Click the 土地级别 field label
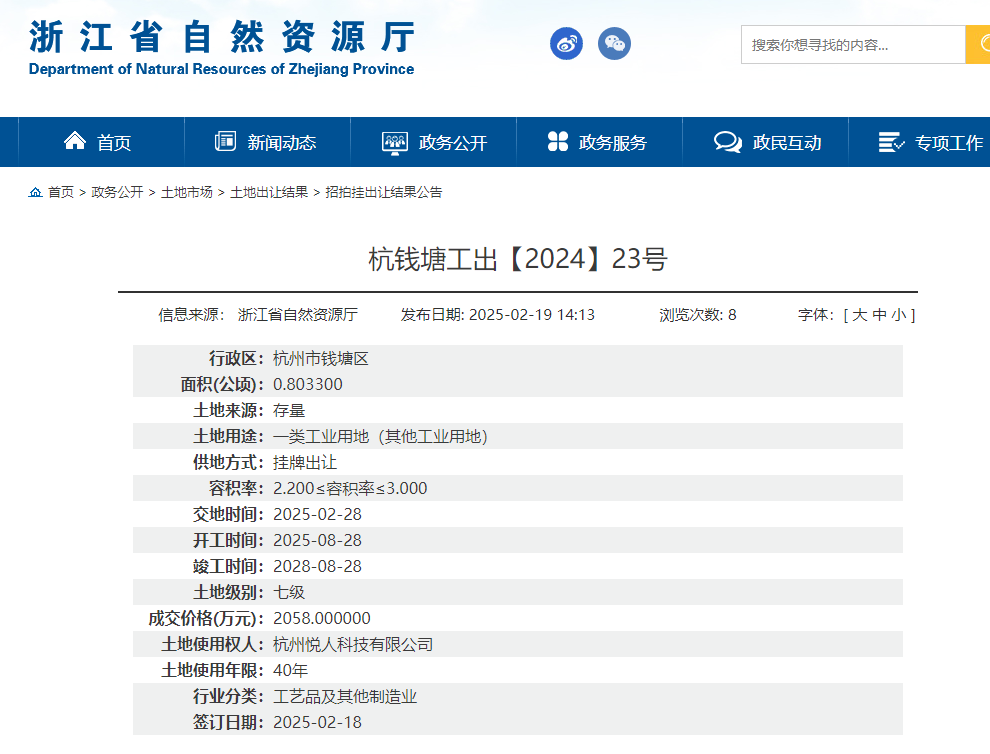The width and height of the screenshot is (990, 754). 228,592
